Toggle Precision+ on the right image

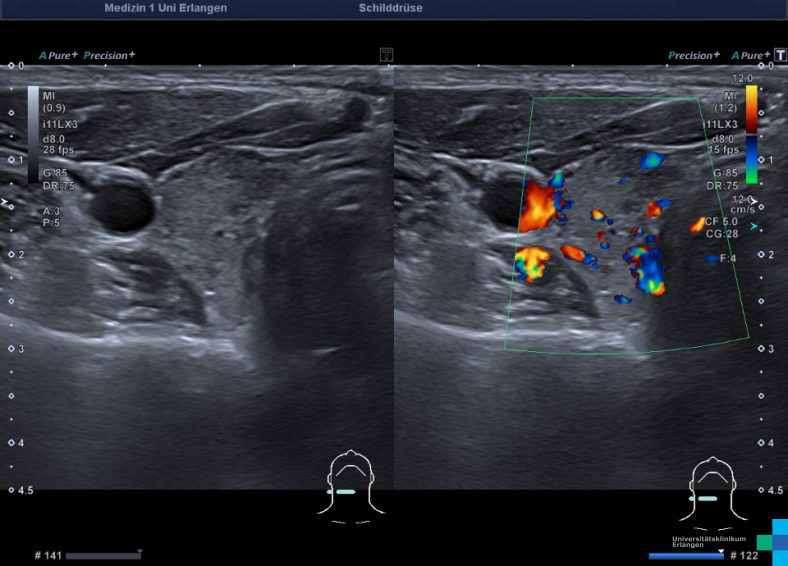click(x=695, y=56)
